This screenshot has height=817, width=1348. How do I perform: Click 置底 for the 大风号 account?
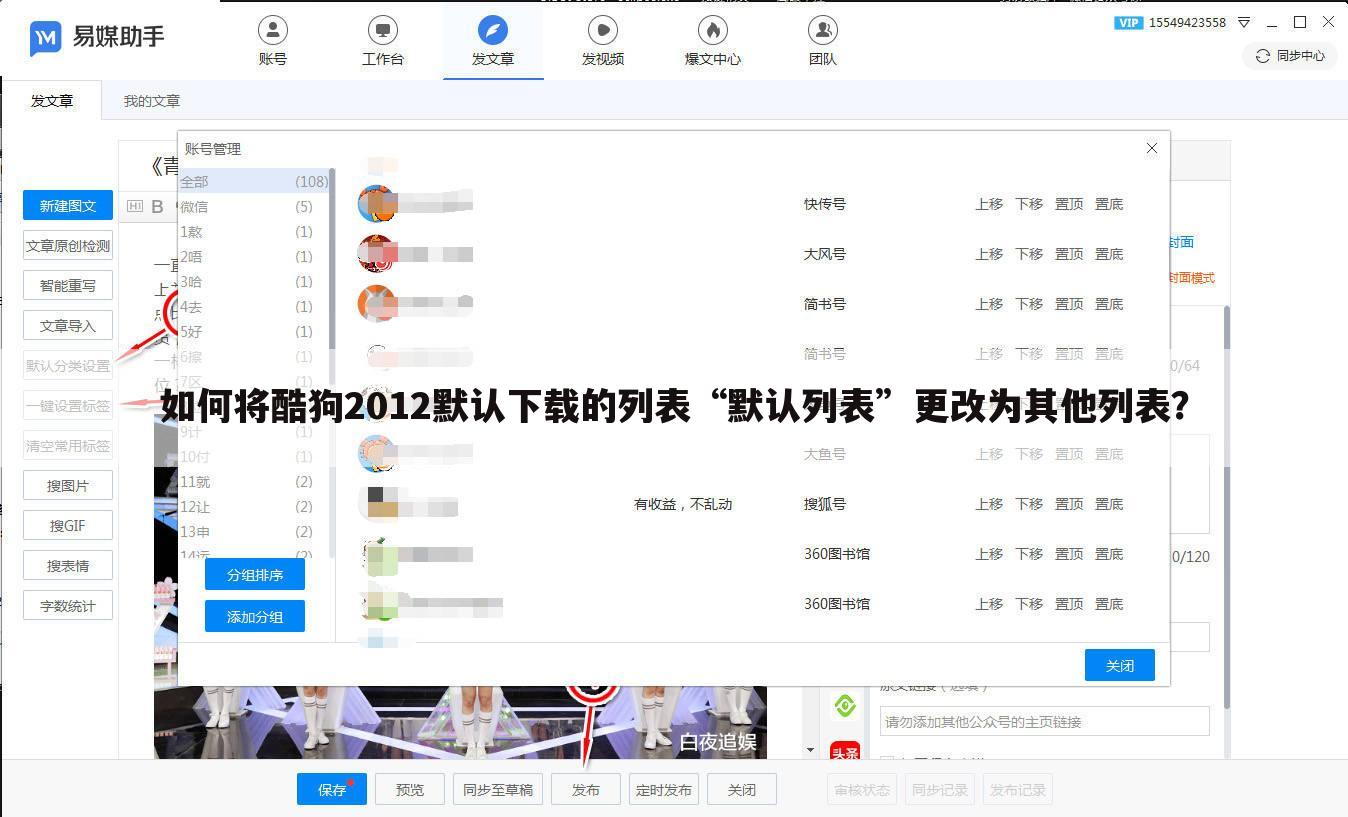(1109, 254)
